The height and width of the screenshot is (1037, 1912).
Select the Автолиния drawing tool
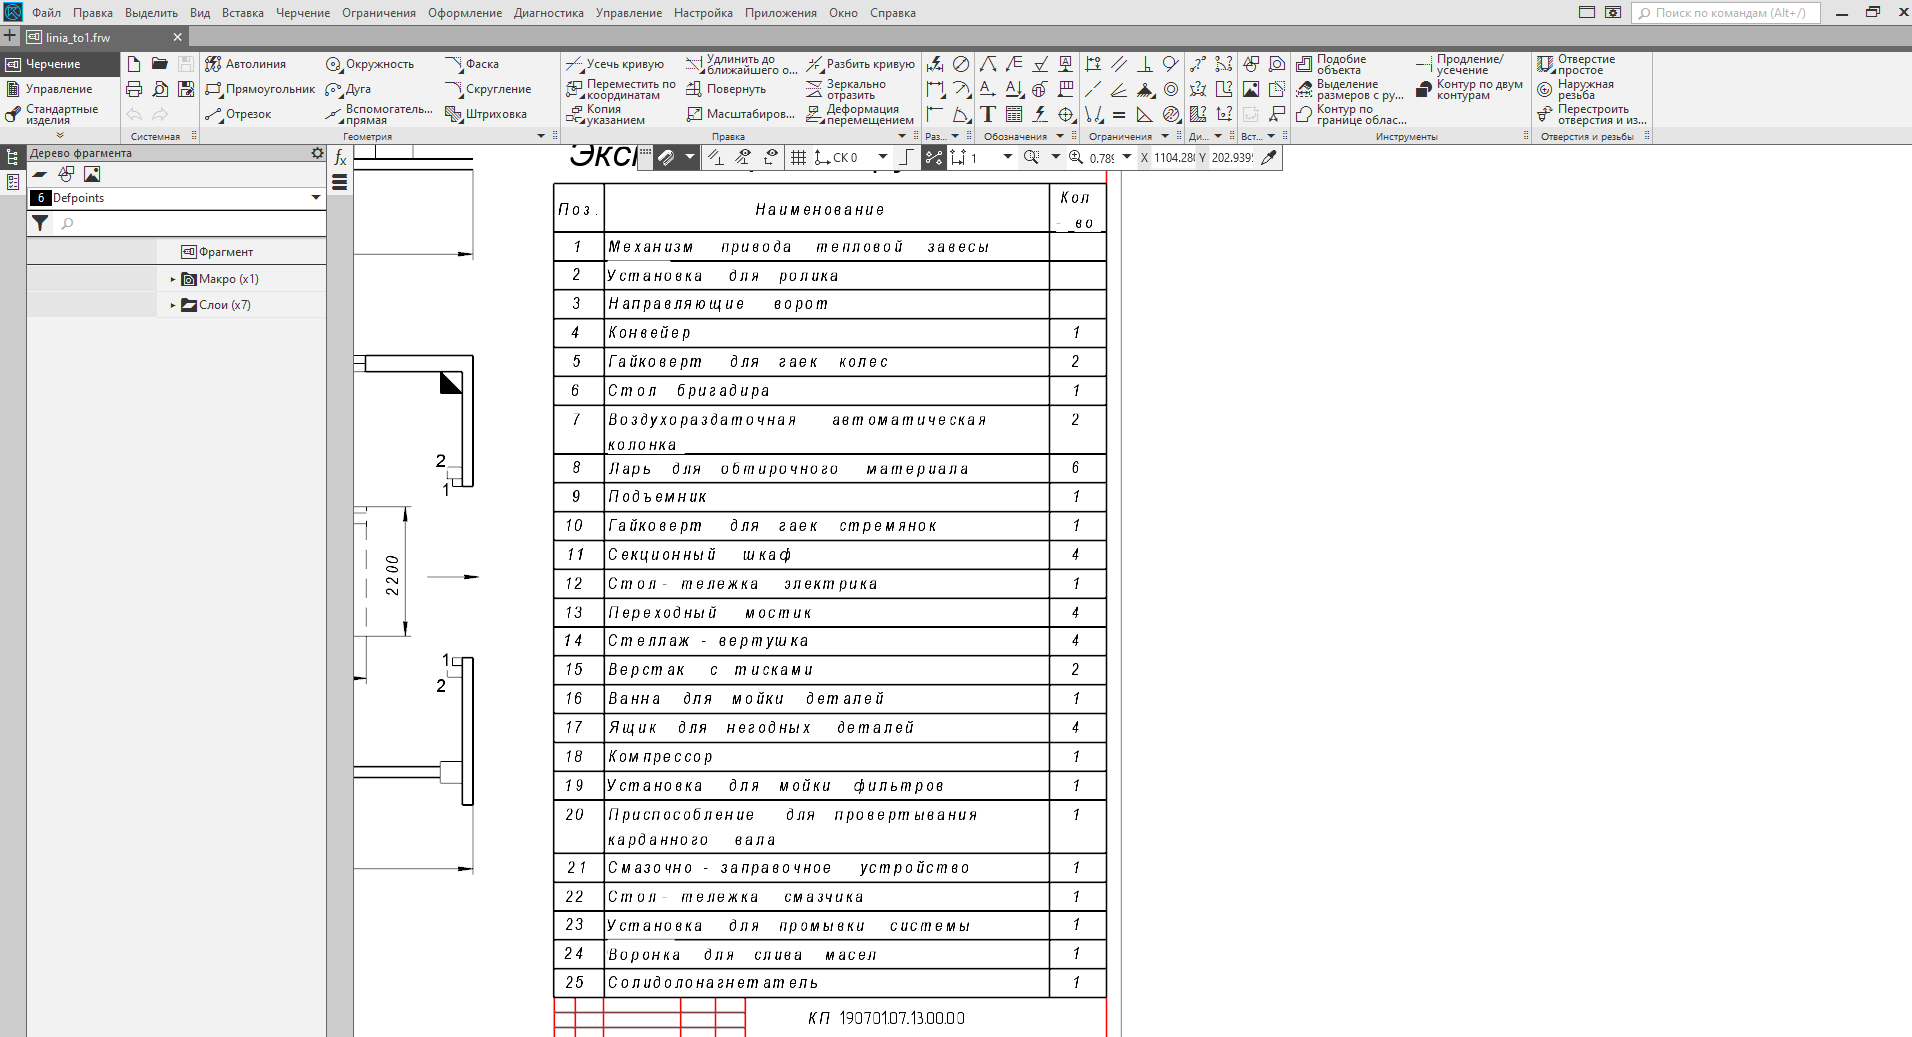coord(246,64)
